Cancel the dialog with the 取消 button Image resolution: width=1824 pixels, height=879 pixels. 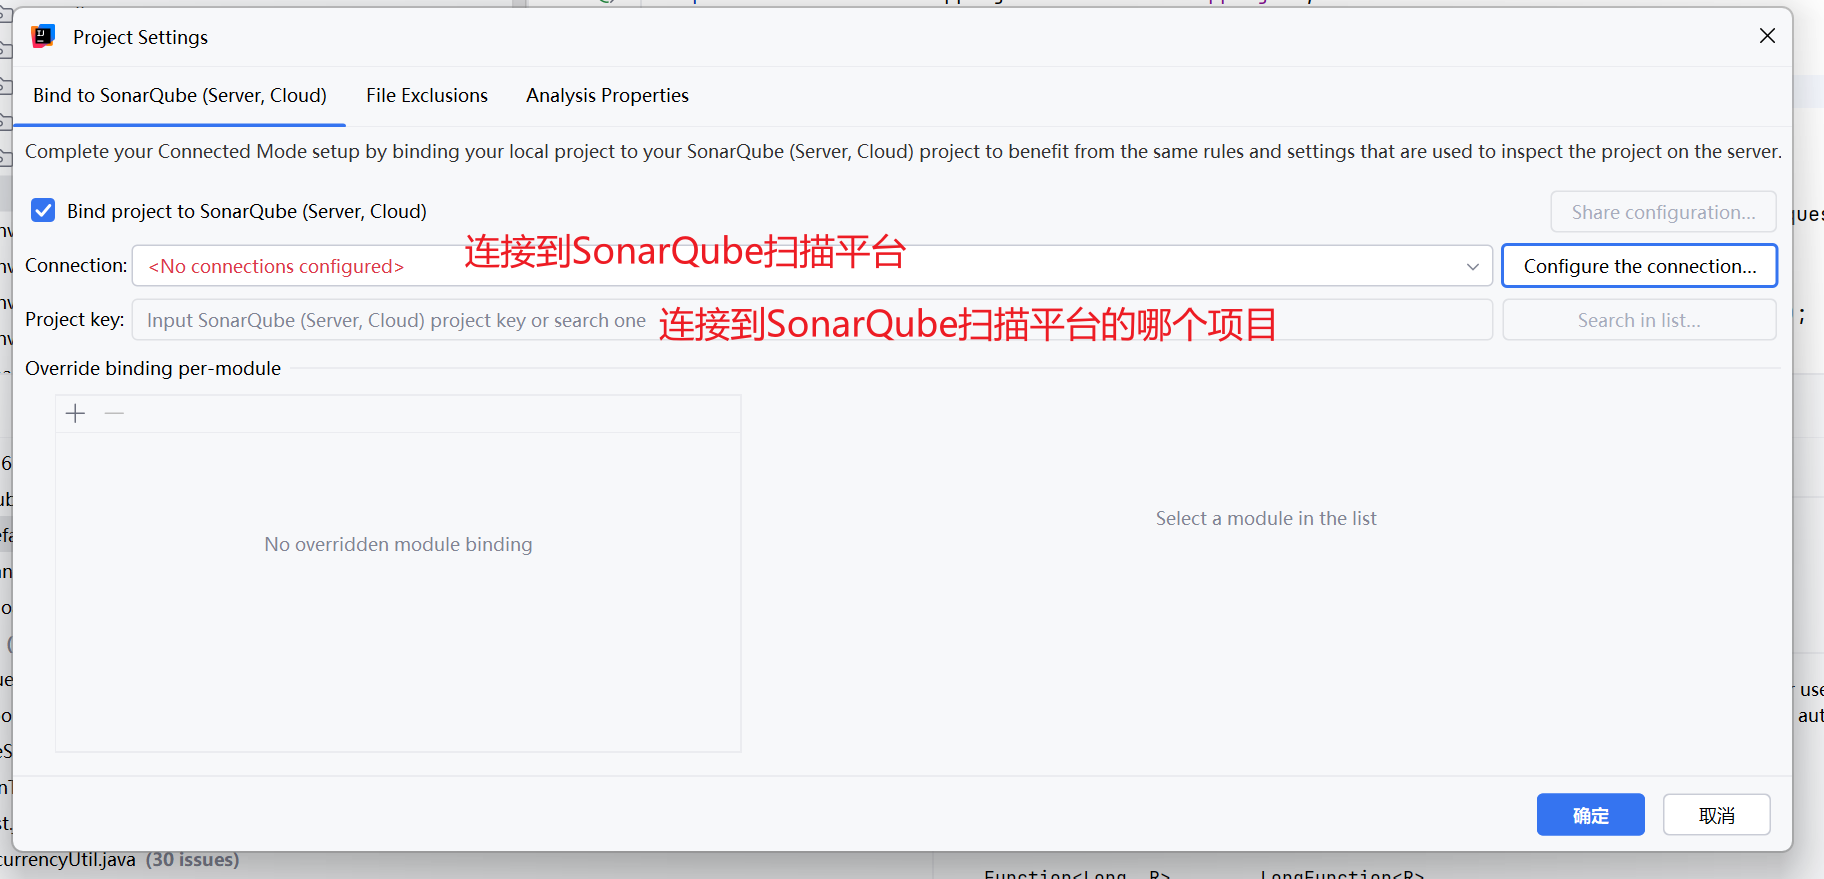click(1717, 815)
